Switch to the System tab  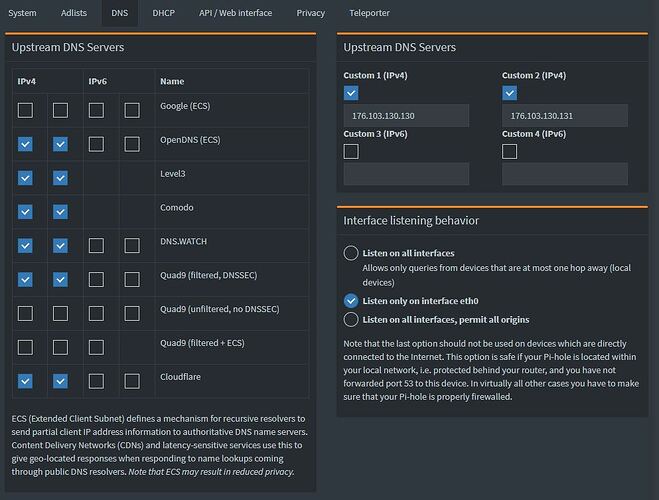23,13
